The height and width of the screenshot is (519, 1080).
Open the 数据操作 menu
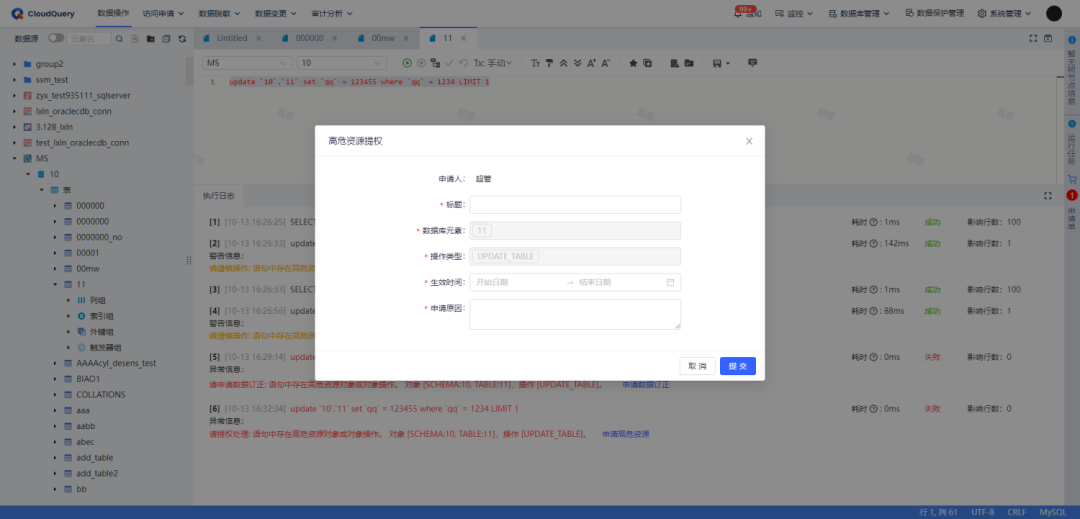(113, 13)
